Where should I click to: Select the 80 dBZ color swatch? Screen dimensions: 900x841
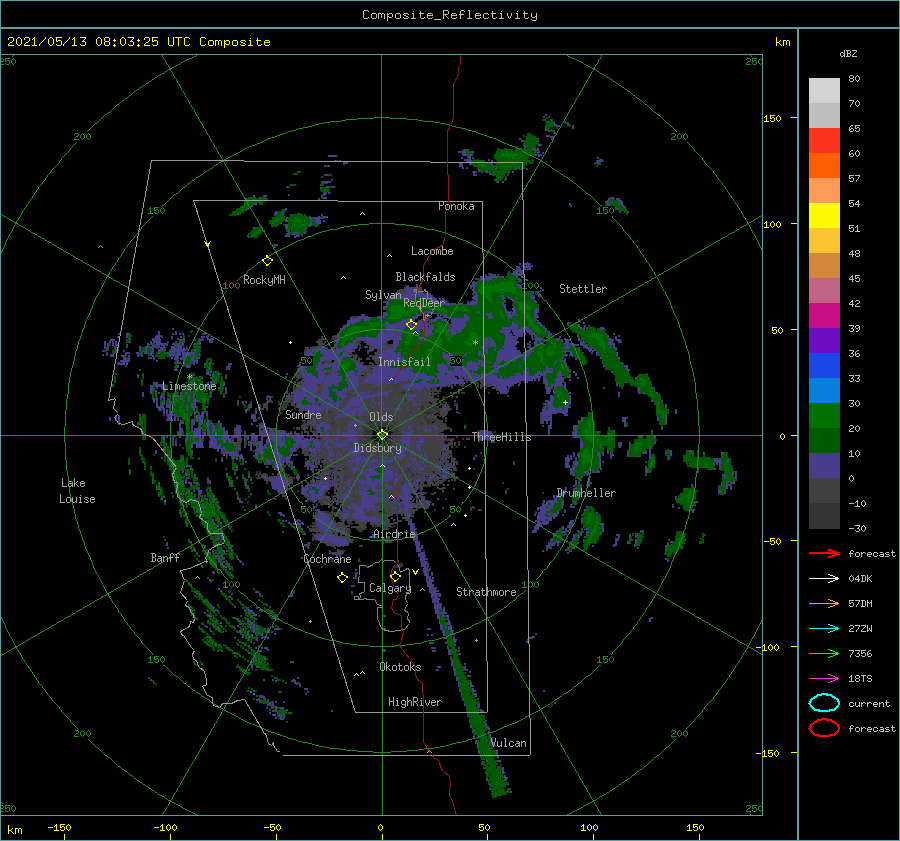pos(824,90)
